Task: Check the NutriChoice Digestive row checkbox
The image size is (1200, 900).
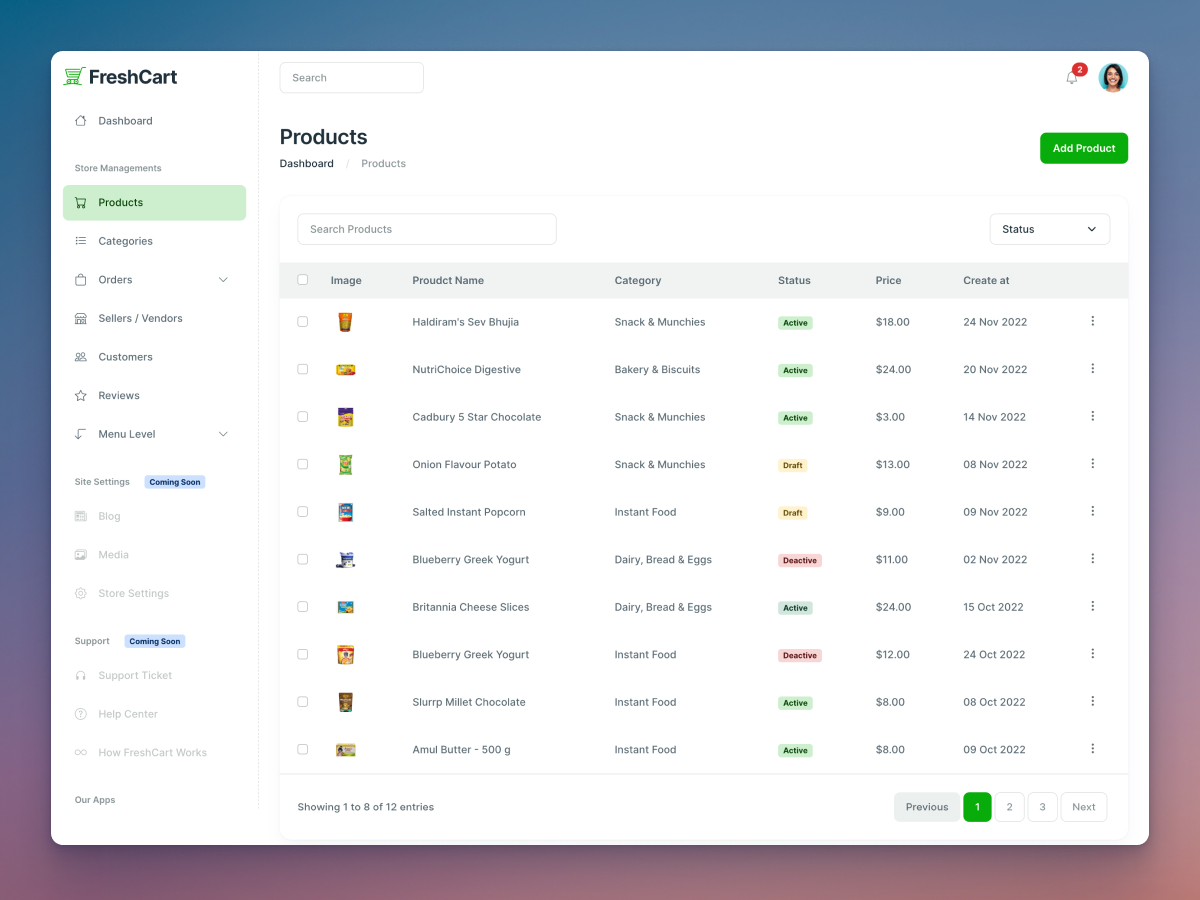Action: 303,369
